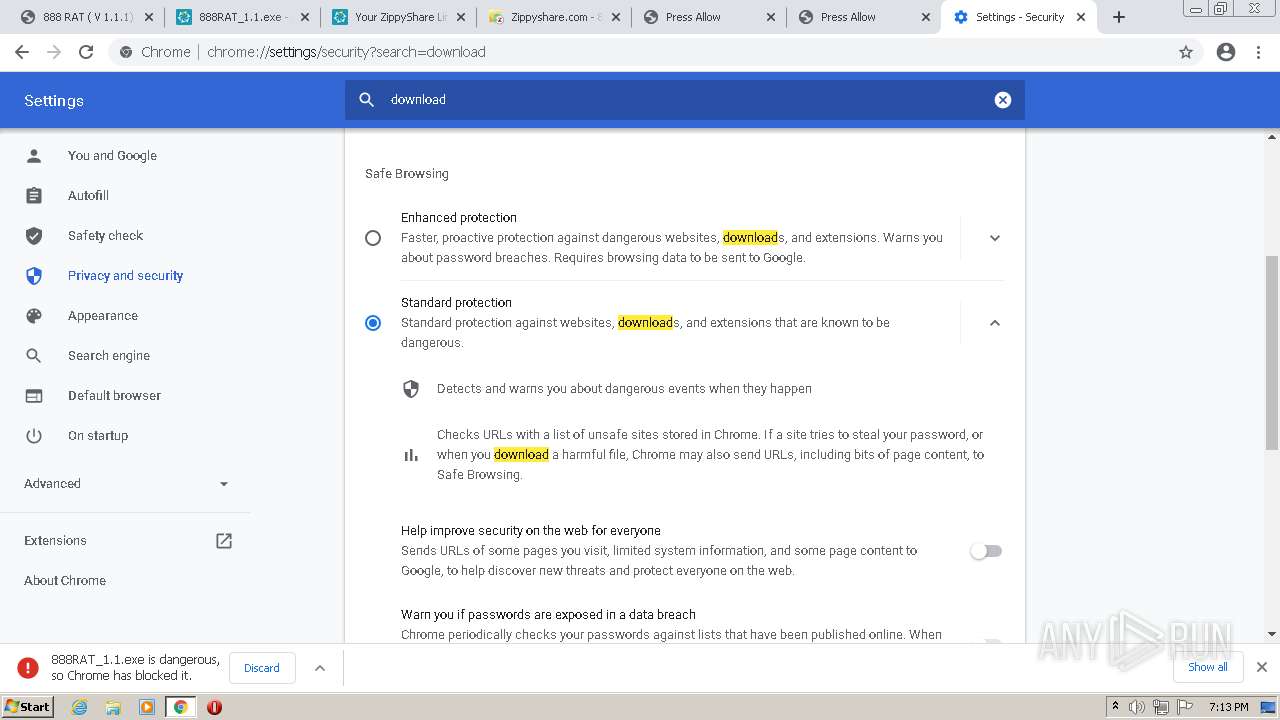Reload the current settings page
1280x720 pixels.
tap(86, 52)
